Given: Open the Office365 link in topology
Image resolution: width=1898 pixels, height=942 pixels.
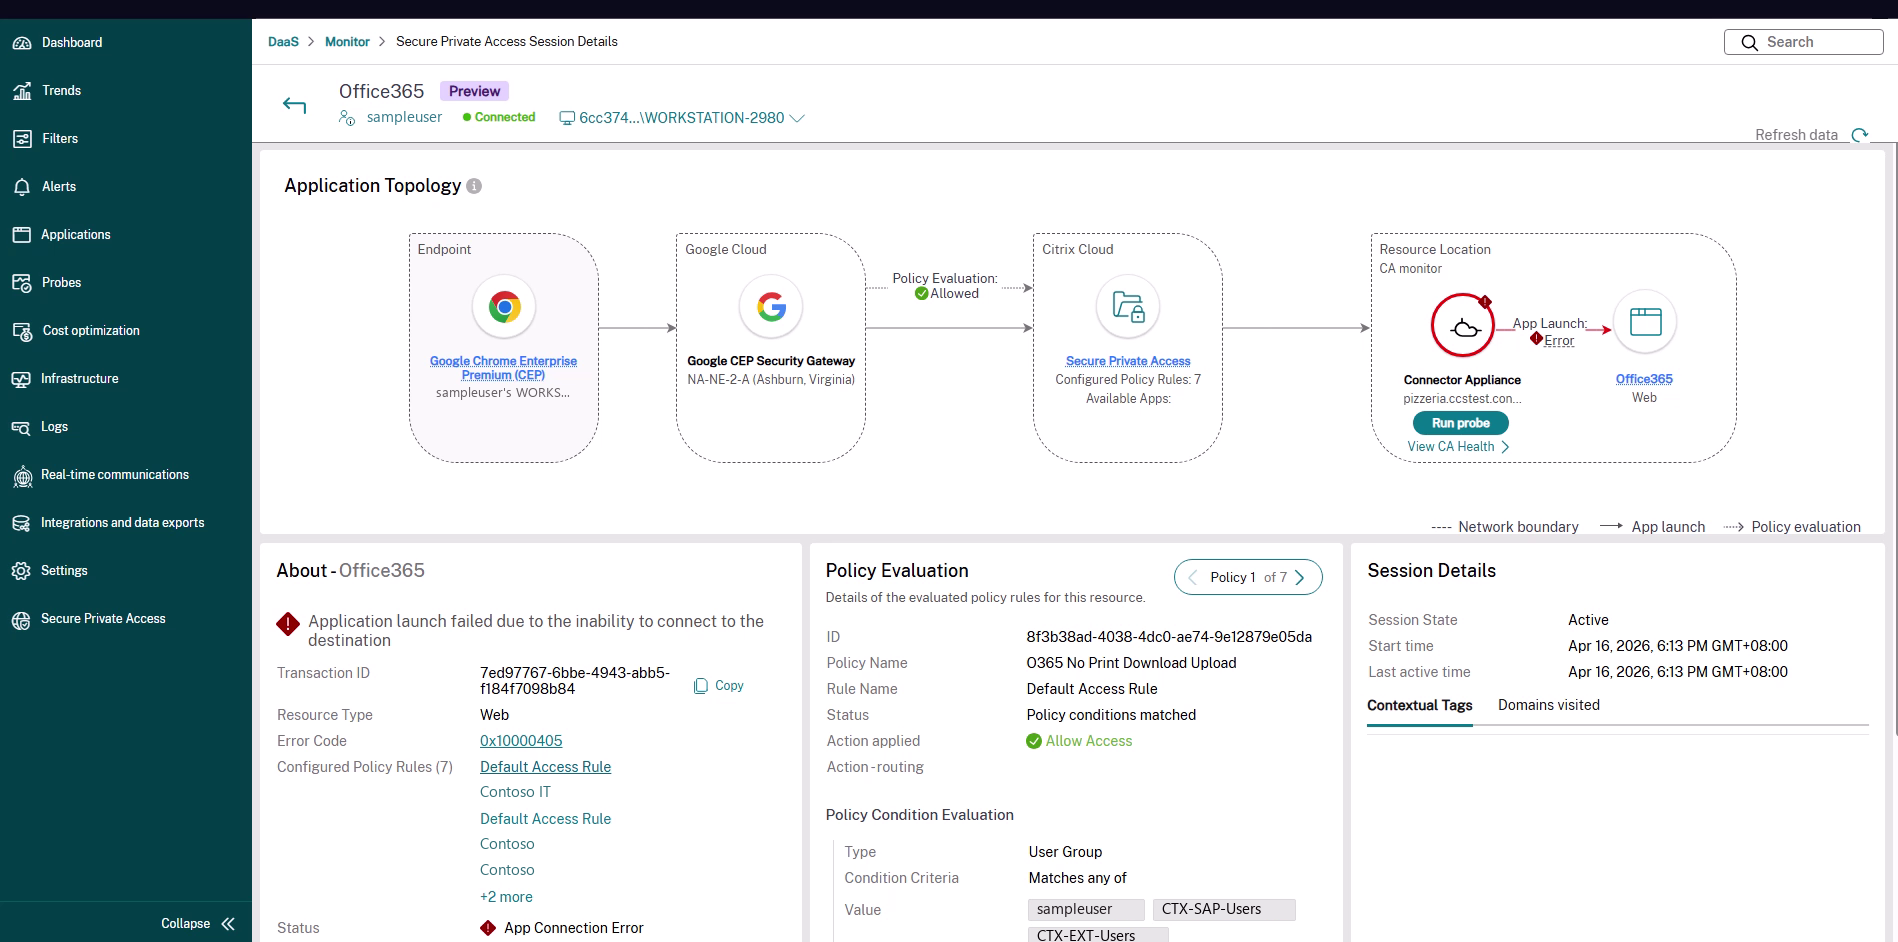Looking at the screenshot, I should click(x=1644, y=379).
